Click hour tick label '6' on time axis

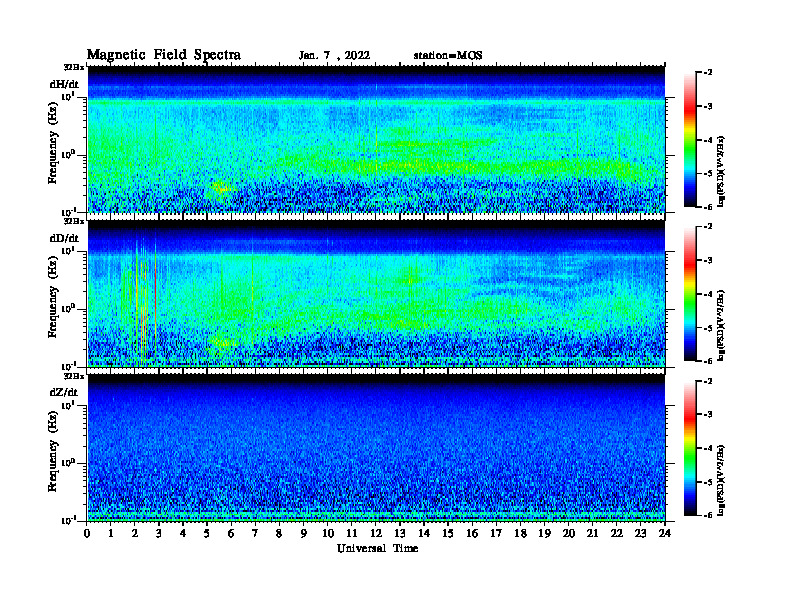(231, 533)
